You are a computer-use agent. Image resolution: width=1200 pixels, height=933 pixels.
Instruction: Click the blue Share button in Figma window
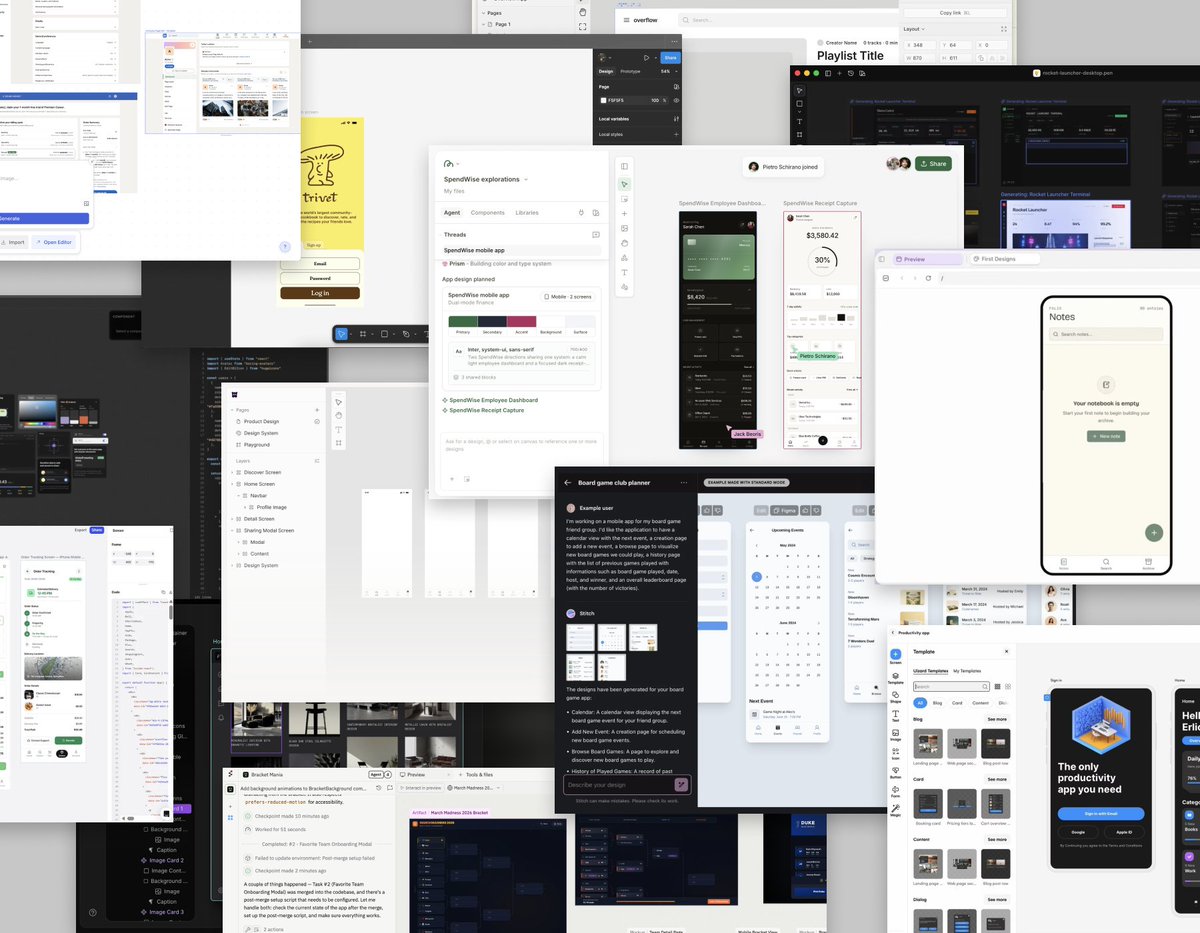pos(670,57)
